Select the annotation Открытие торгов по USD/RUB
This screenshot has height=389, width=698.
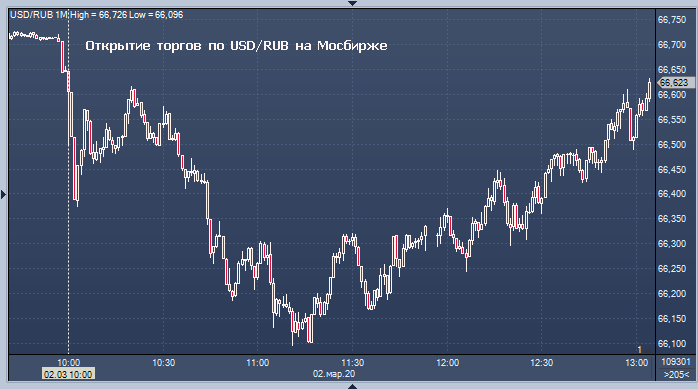pyautogui.click(x=236, y=46)
